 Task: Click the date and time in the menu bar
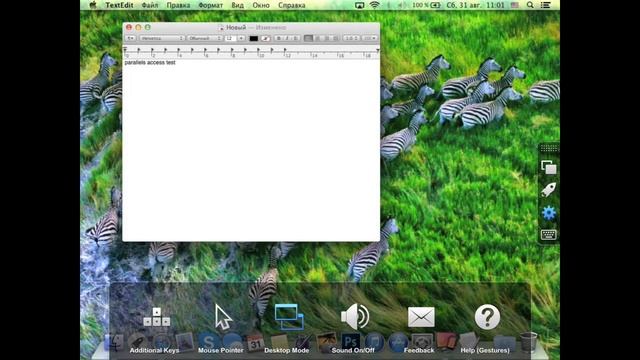[475, 5]
